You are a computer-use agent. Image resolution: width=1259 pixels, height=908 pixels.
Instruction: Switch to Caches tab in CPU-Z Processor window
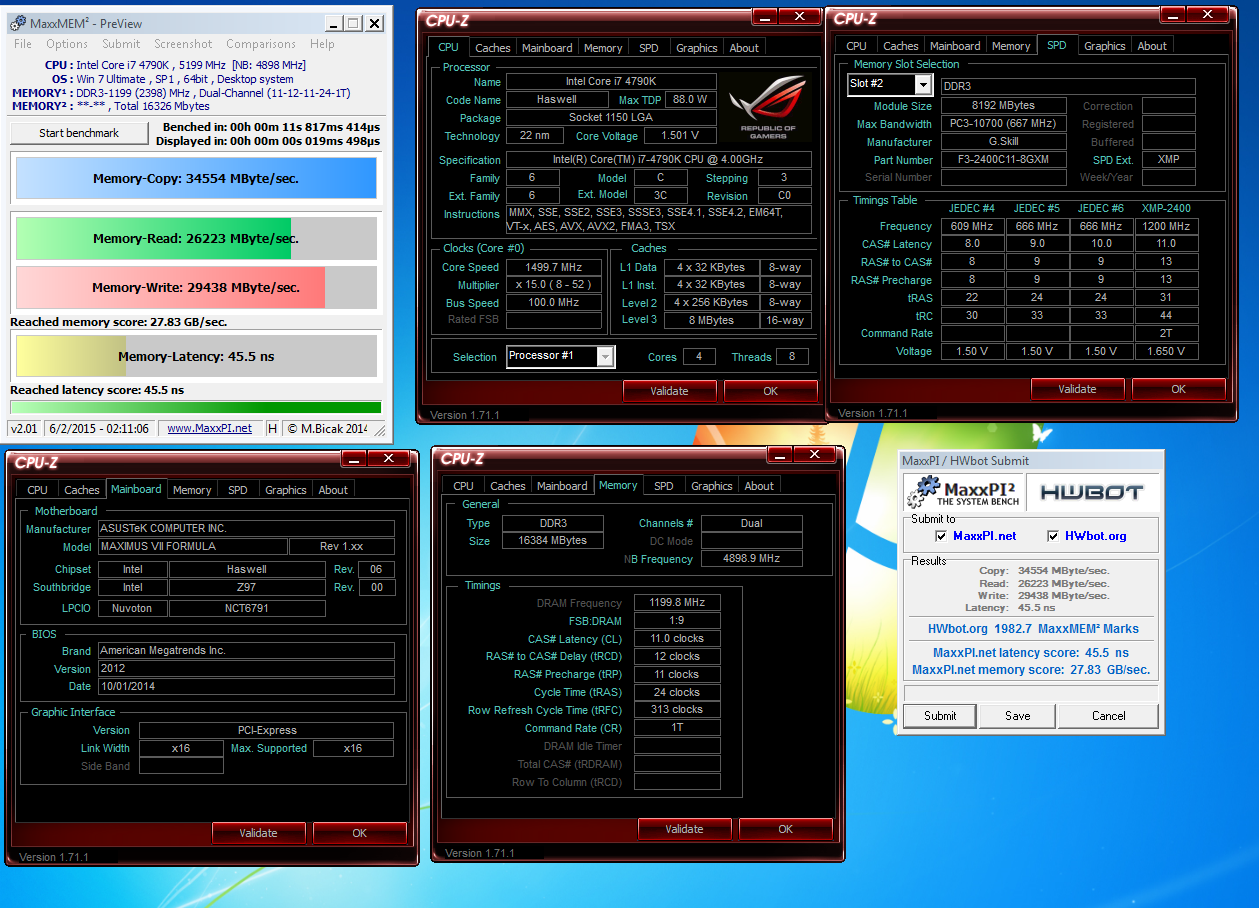point(492,48)
